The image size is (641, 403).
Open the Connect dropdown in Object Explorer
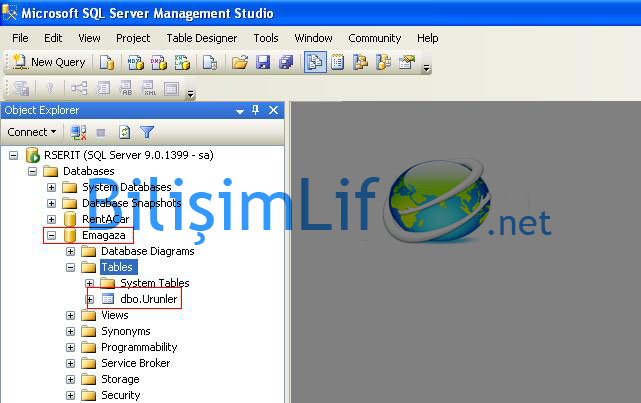pyautogui.click(x=31, y=132)
